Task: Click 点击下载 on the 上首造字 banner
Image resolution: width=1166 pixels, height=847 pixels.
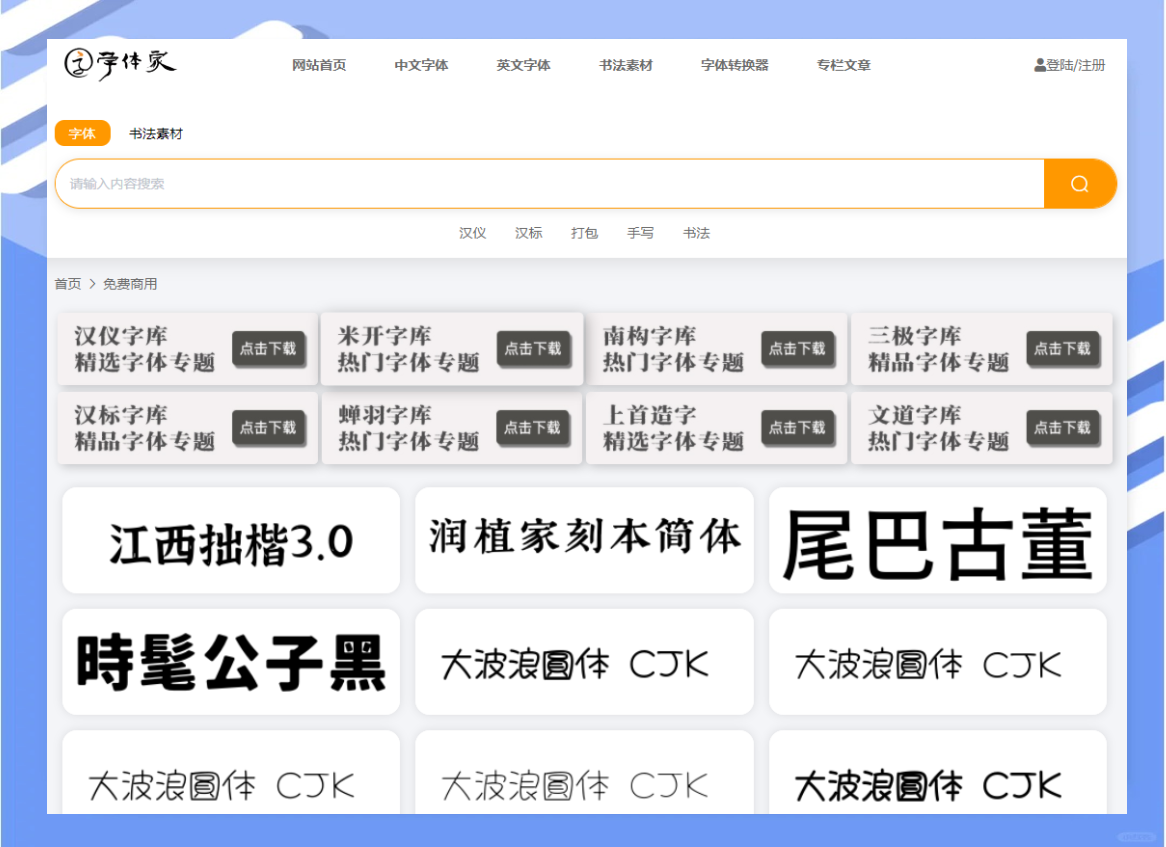Action: pos(797,428)
